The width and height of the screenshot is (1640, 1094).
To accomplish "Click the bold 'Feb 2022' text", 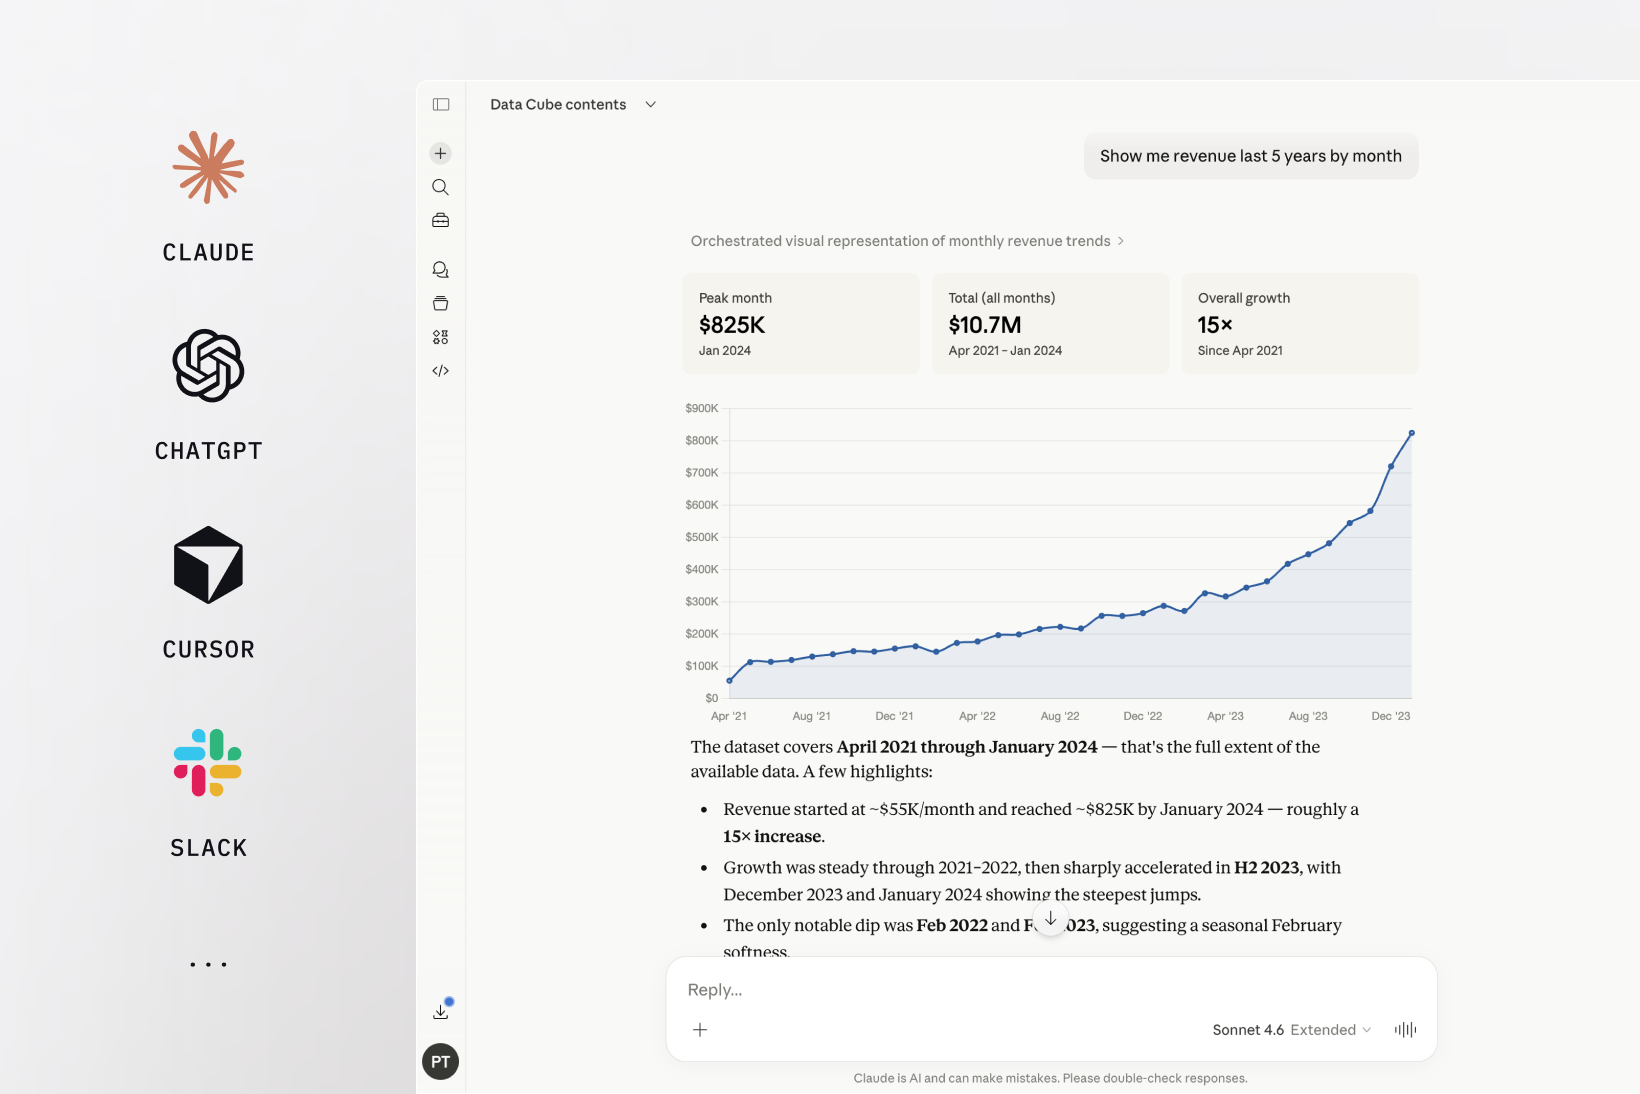I will (952, 926).
